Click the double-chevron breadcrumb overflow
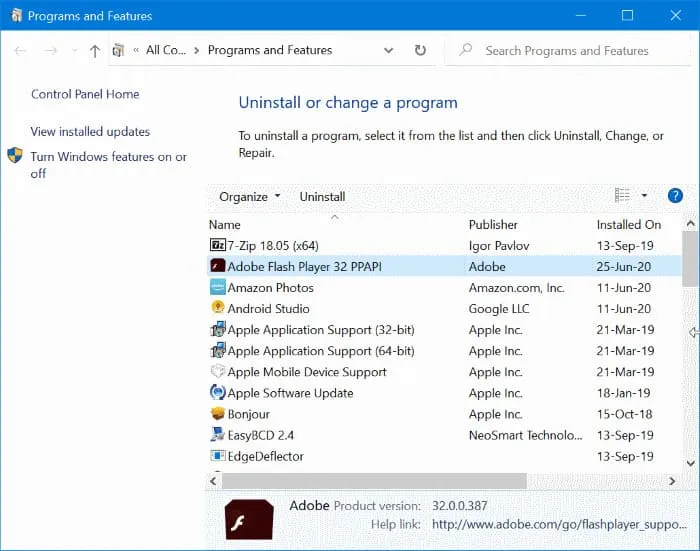This screenshot has height=551, width=700. (136, 50)
